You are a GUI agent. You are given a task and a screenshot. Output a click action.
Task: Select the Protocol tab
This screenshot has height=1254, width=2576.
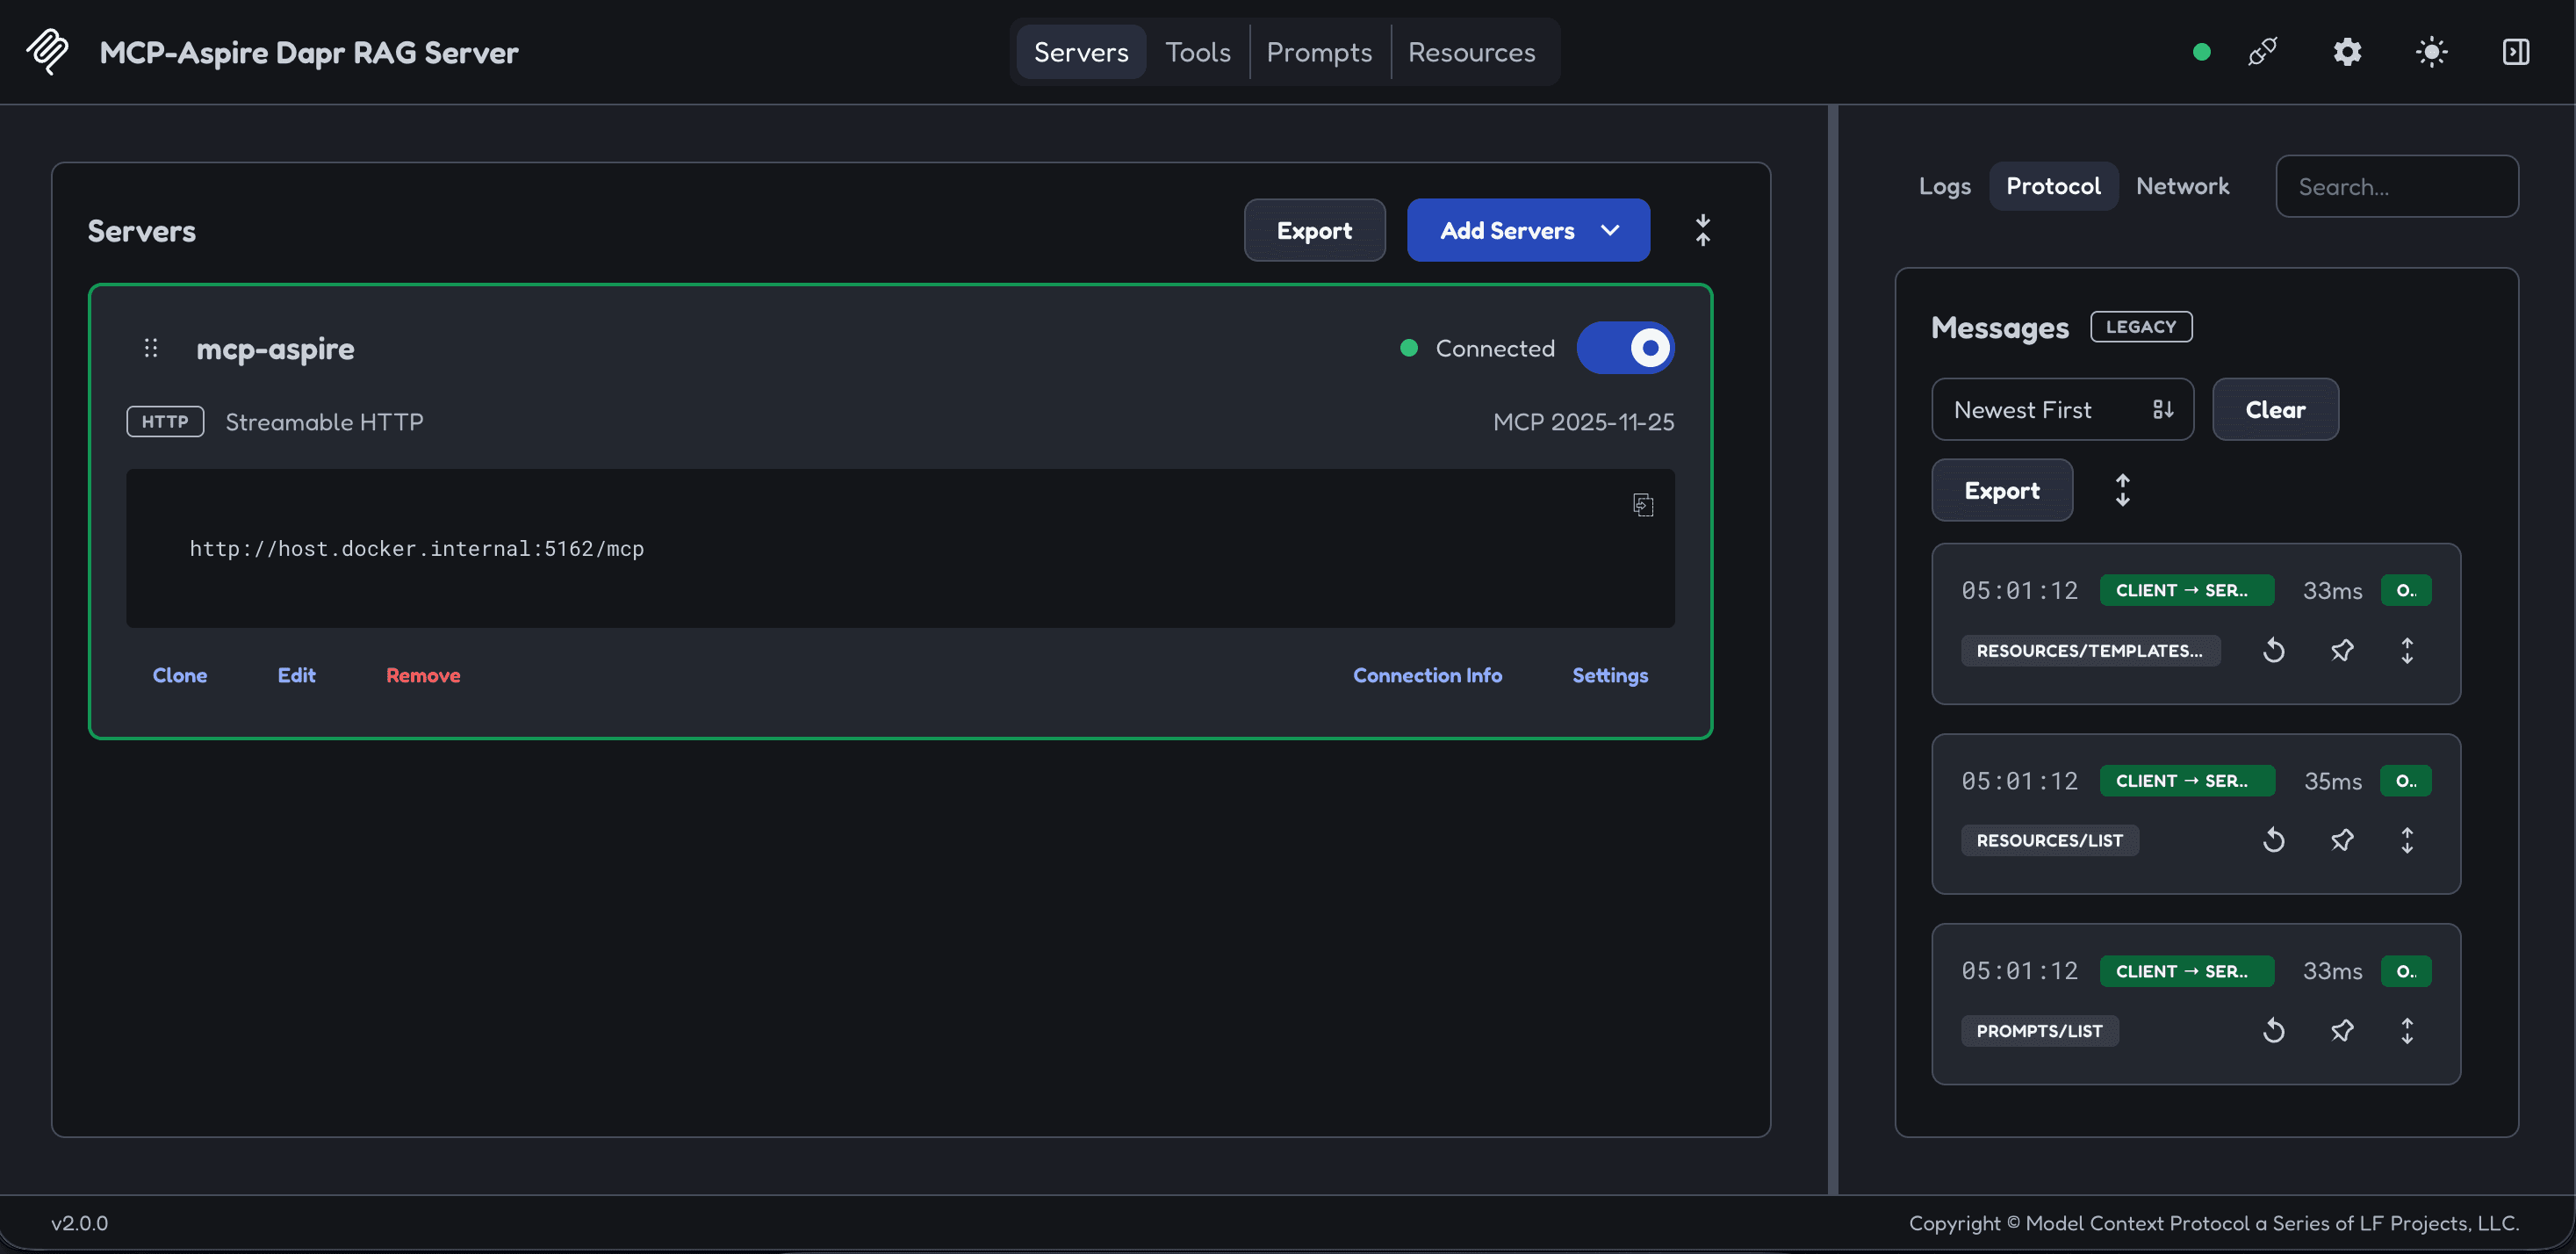click(2053, 186)
